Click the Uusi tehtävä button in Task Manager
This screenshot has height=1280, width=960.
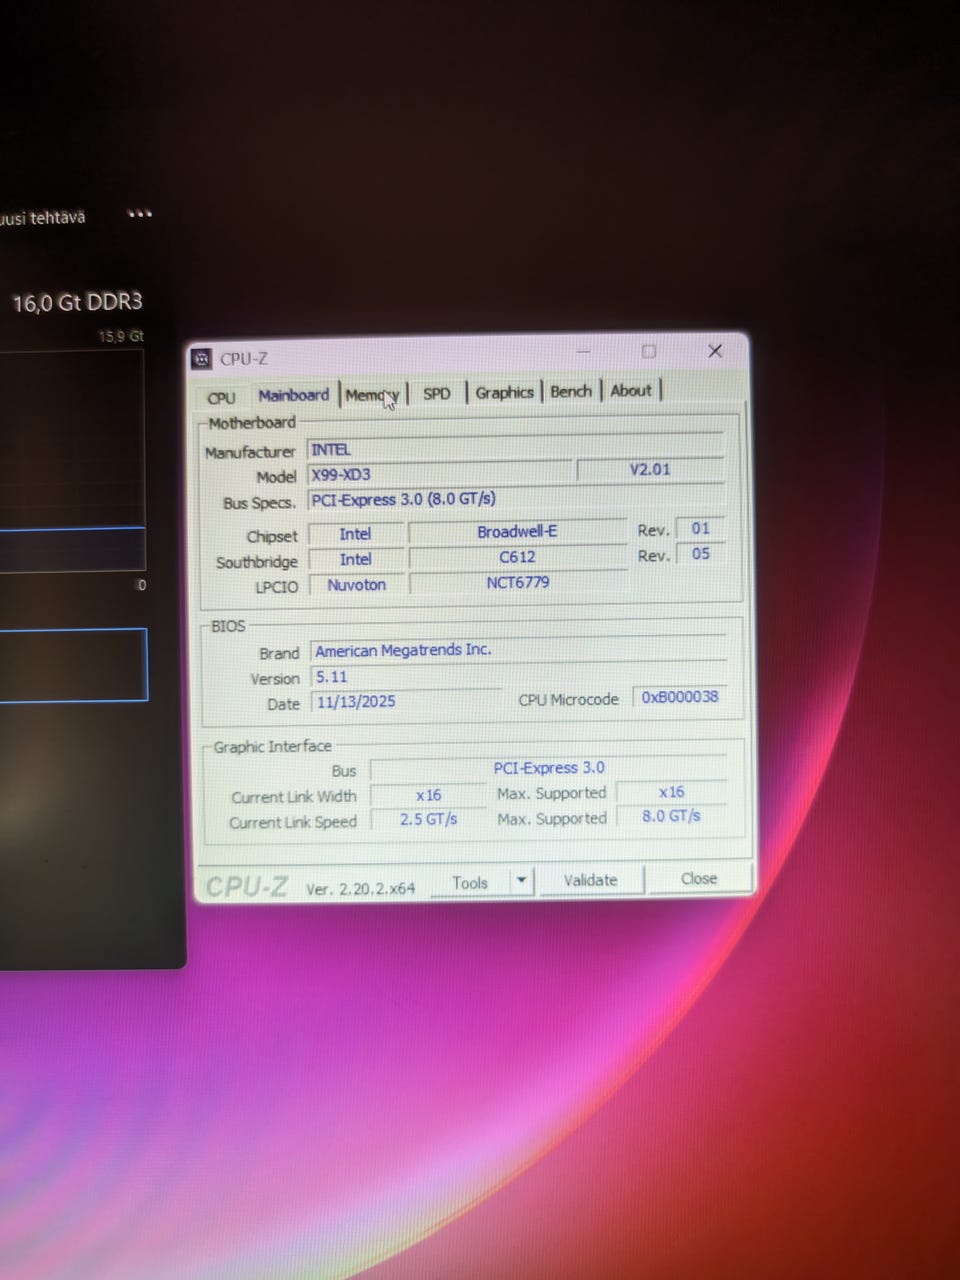tap(43, 218)
